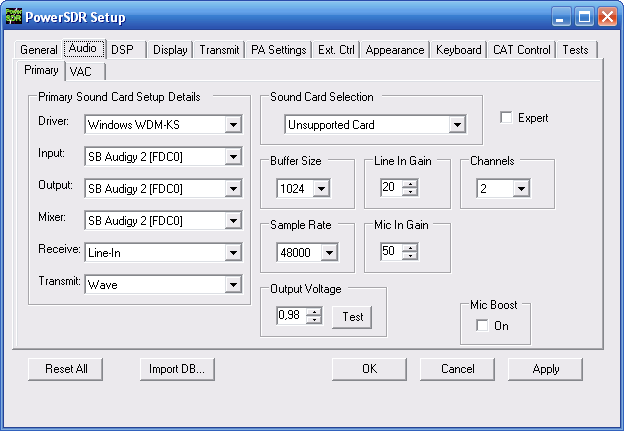625x432 pixels.
Task: Open the Driver dropdown list
Action: (x=233, y=125)
